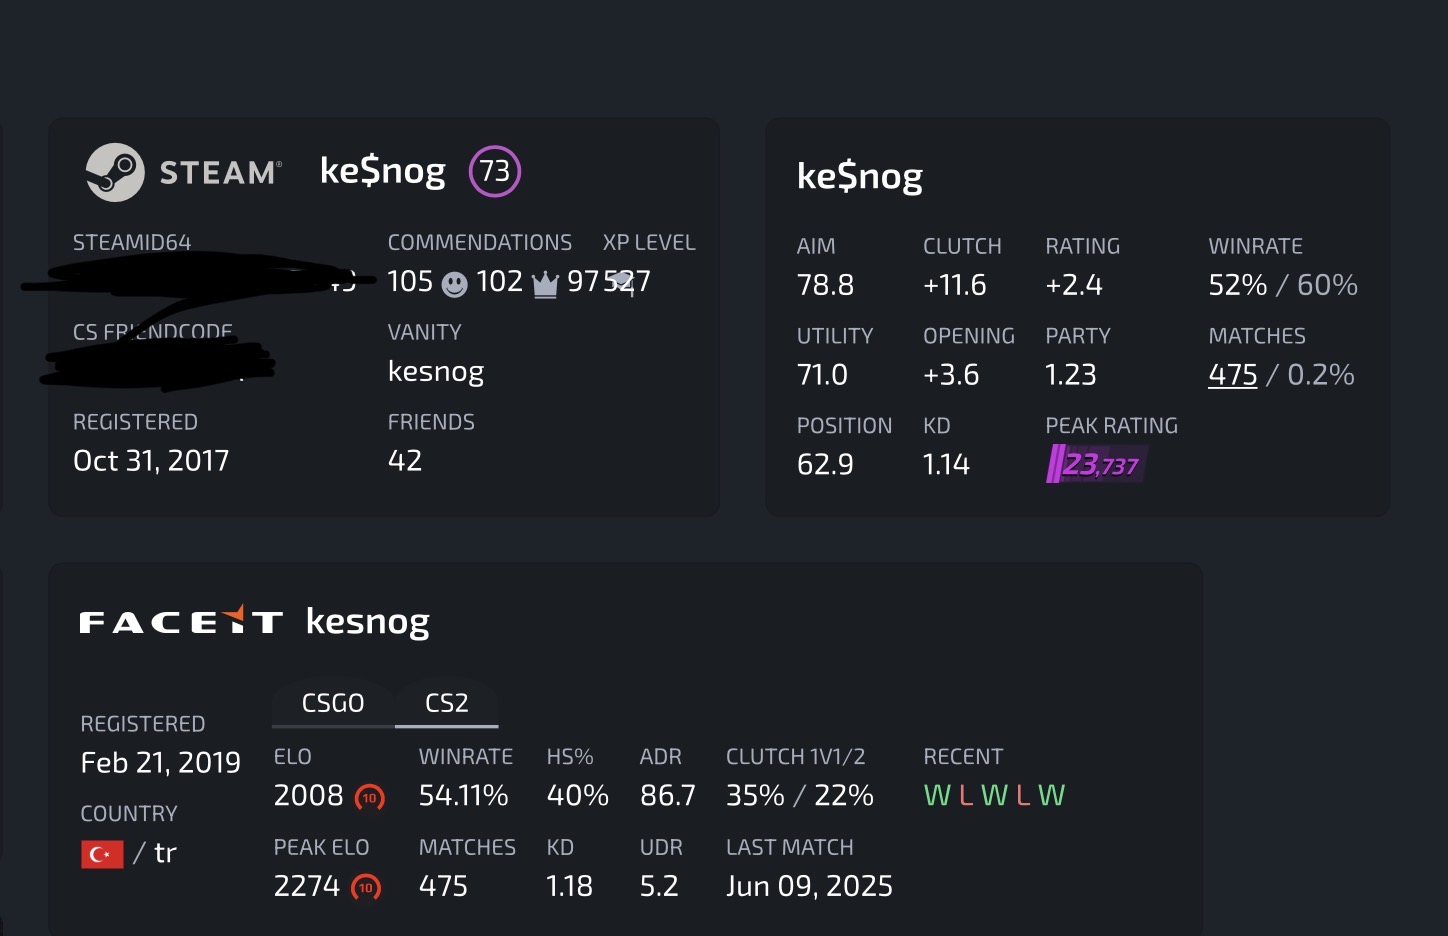
Task: Click the ke$nog heading above AIM stats
Action: pos(860,177)
